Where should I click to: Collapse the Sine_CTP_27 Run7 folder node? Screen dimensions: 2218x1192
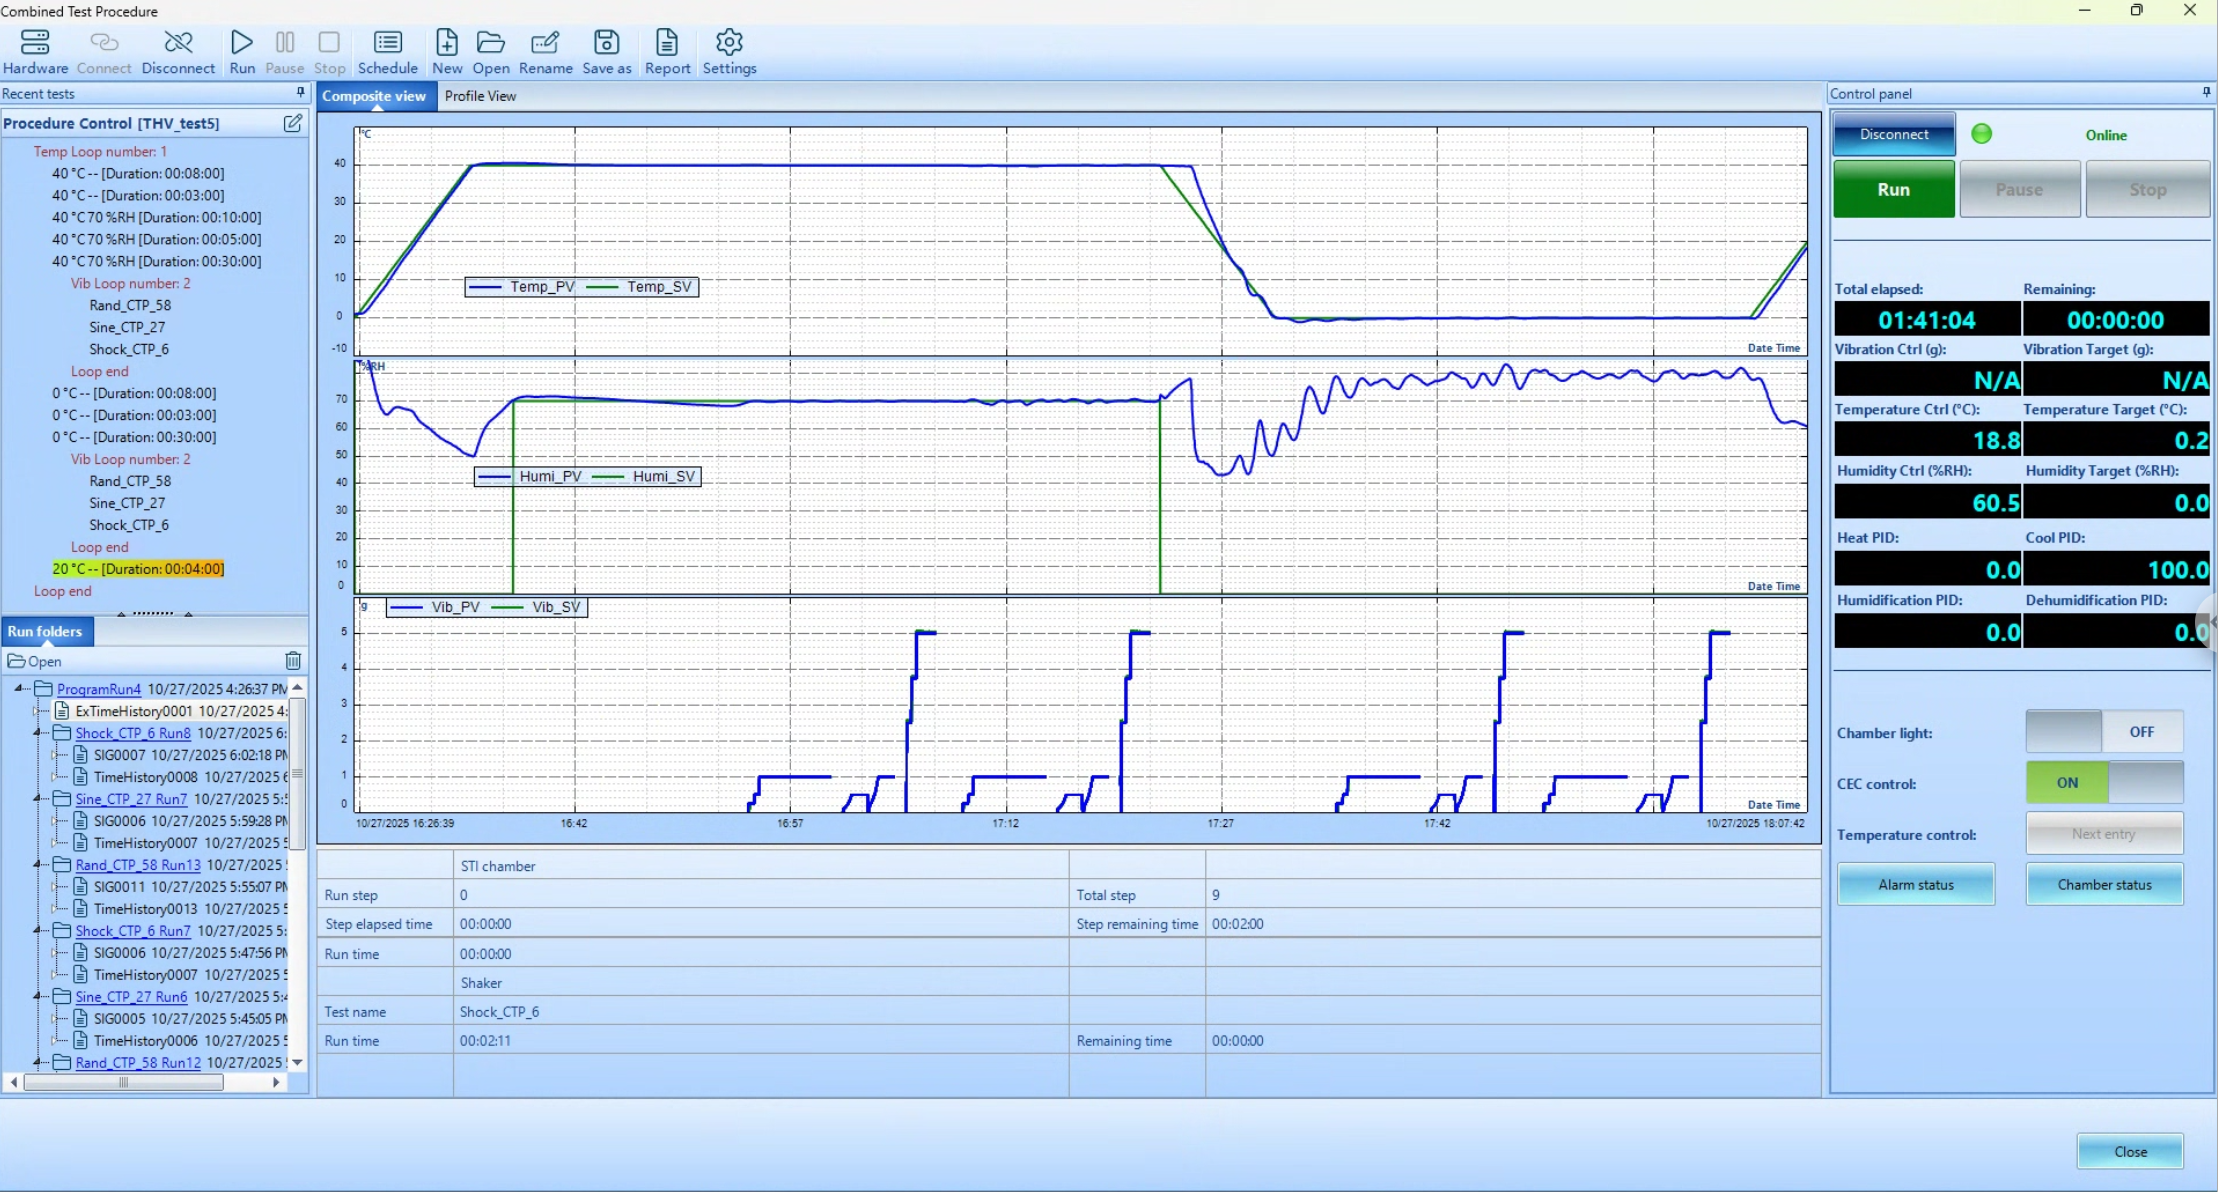(x=38, y=799)
